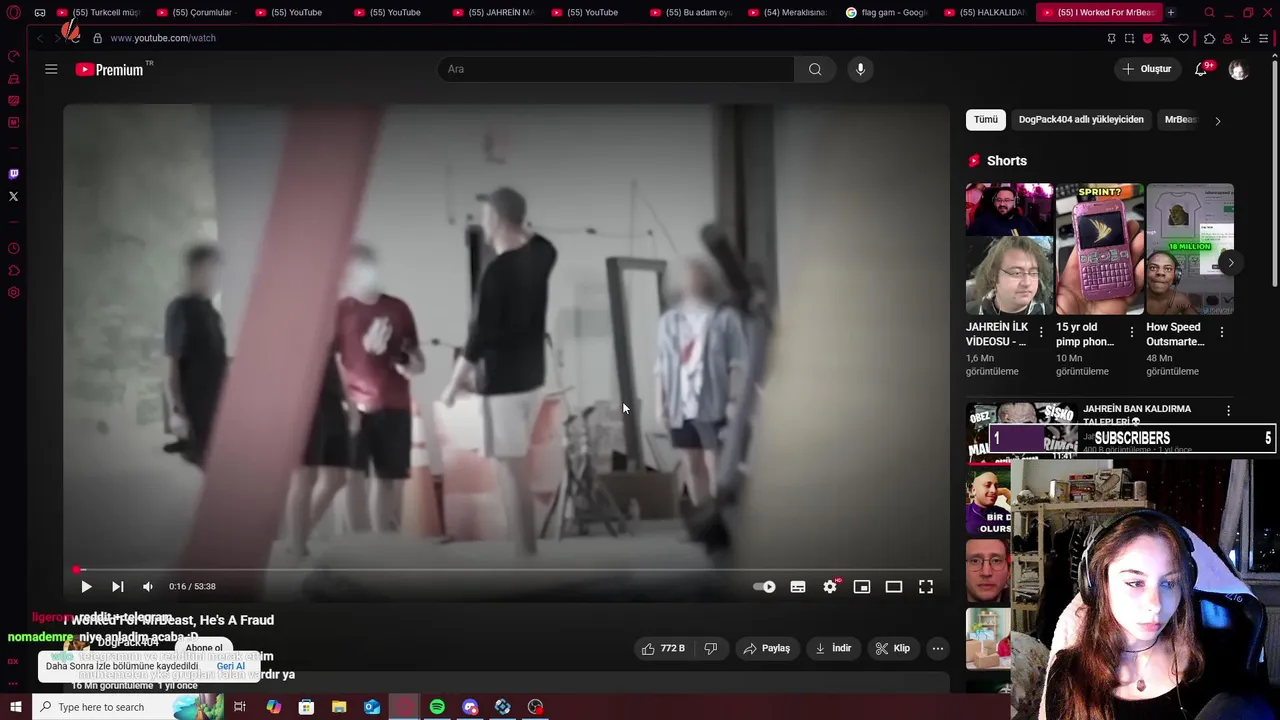Open JAHREİN İLK VİDEOSU short thumbnail
Image resolution: width=1280 pixels, height=720 pixels.
pyautogui.click(x=1009, y=249)
